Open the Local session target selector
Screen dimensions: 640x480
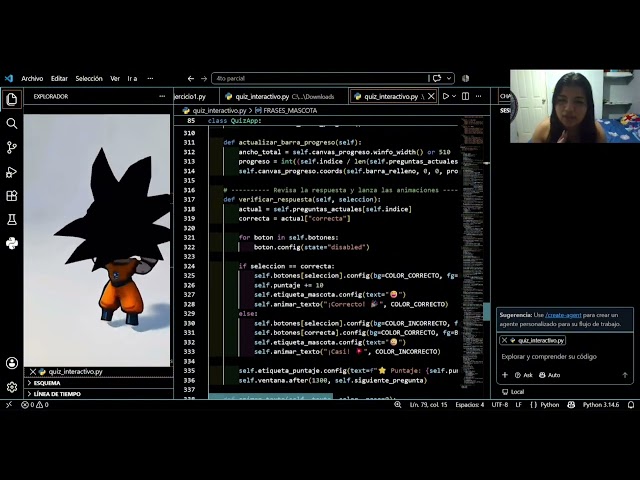(513, 392)
